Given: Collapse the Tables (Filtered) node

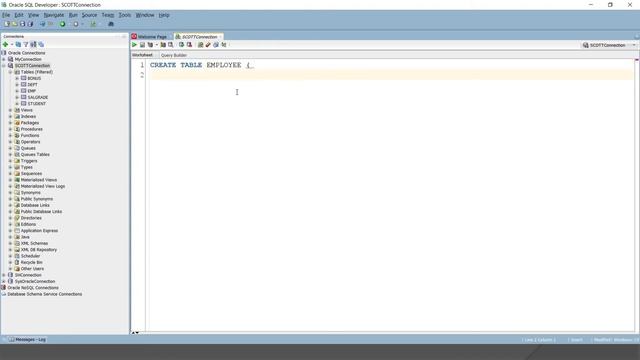Looking at the screenshot, I should coord(11,72).
